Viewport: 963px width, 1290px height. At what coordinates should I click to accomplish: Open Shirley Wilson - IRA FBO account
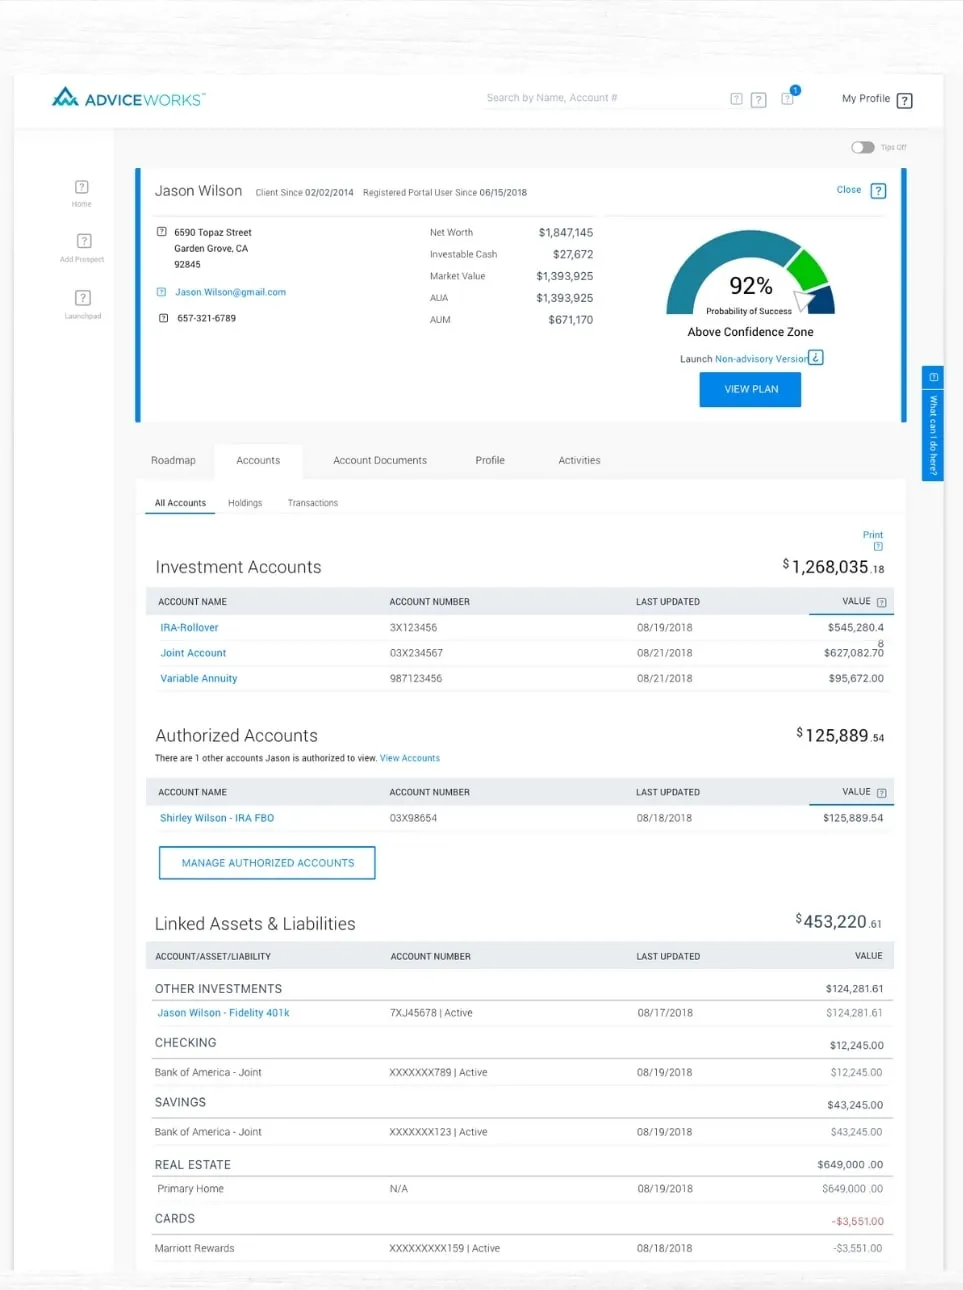point(217,818)
